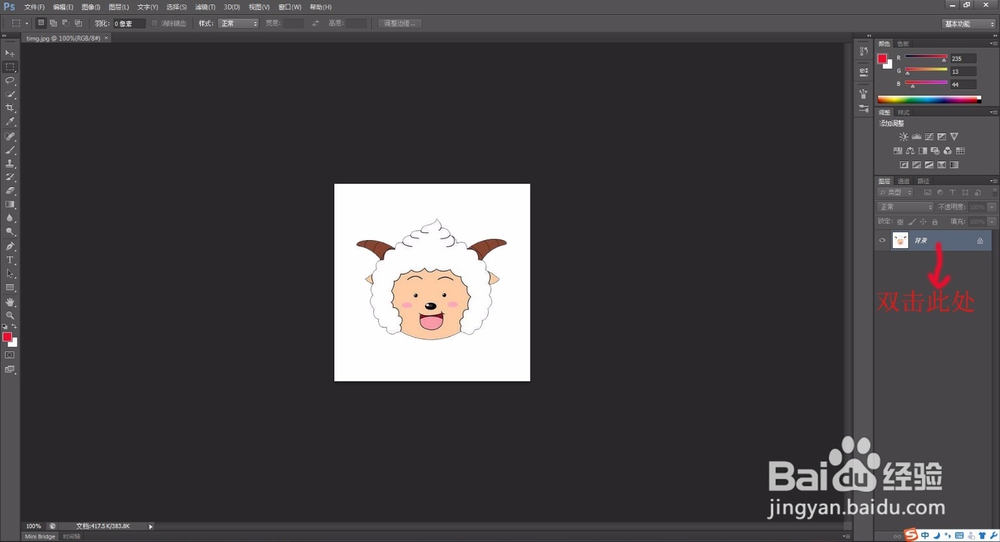
Task: Select the Zoom tool
Action: pyautogui.click(x=10, y=315)
